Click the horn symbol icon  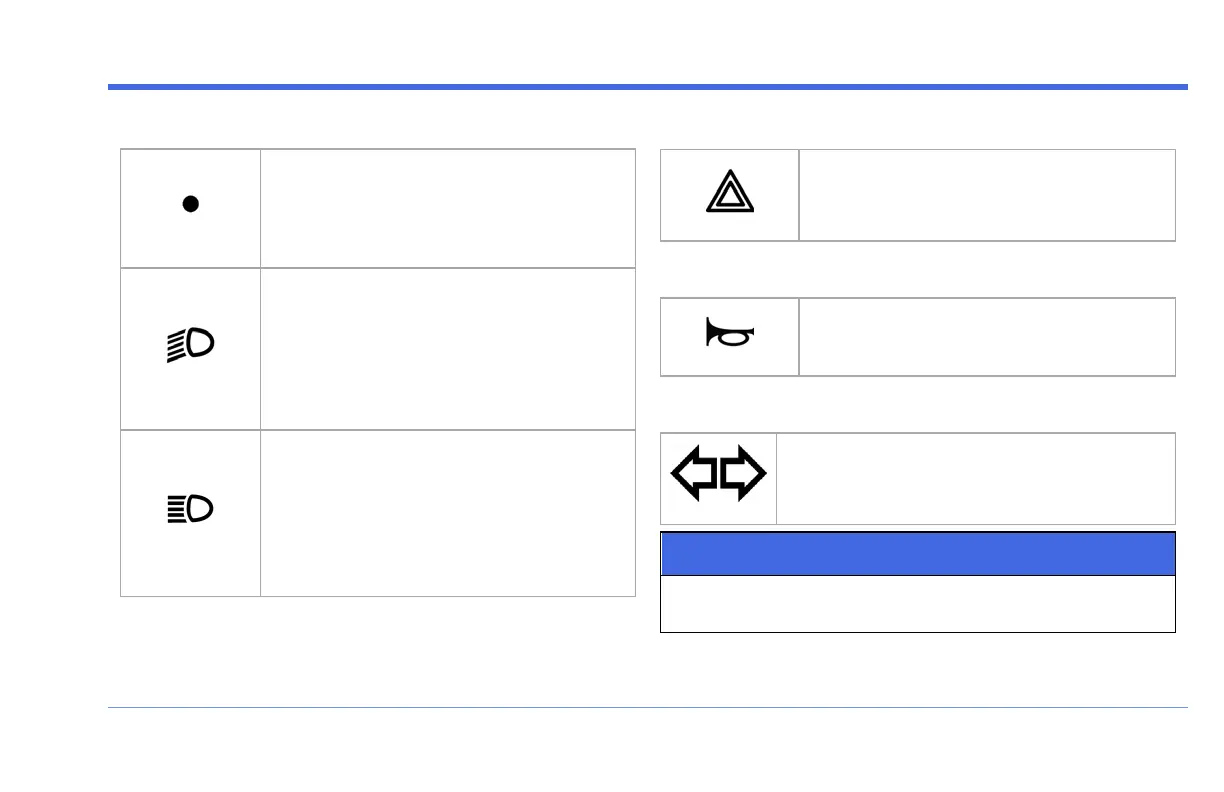coord(730,332)
